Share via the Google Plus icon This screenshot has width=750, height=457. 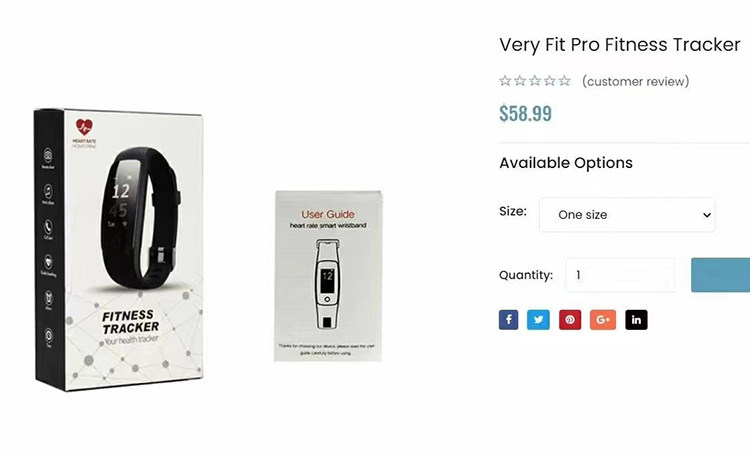coord(603,320)
